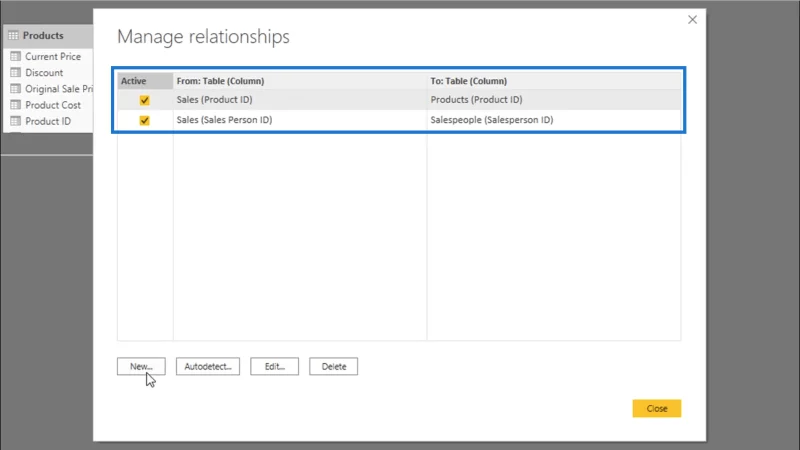
Task: Click the Current Price column icon
Action: [16, 57]
